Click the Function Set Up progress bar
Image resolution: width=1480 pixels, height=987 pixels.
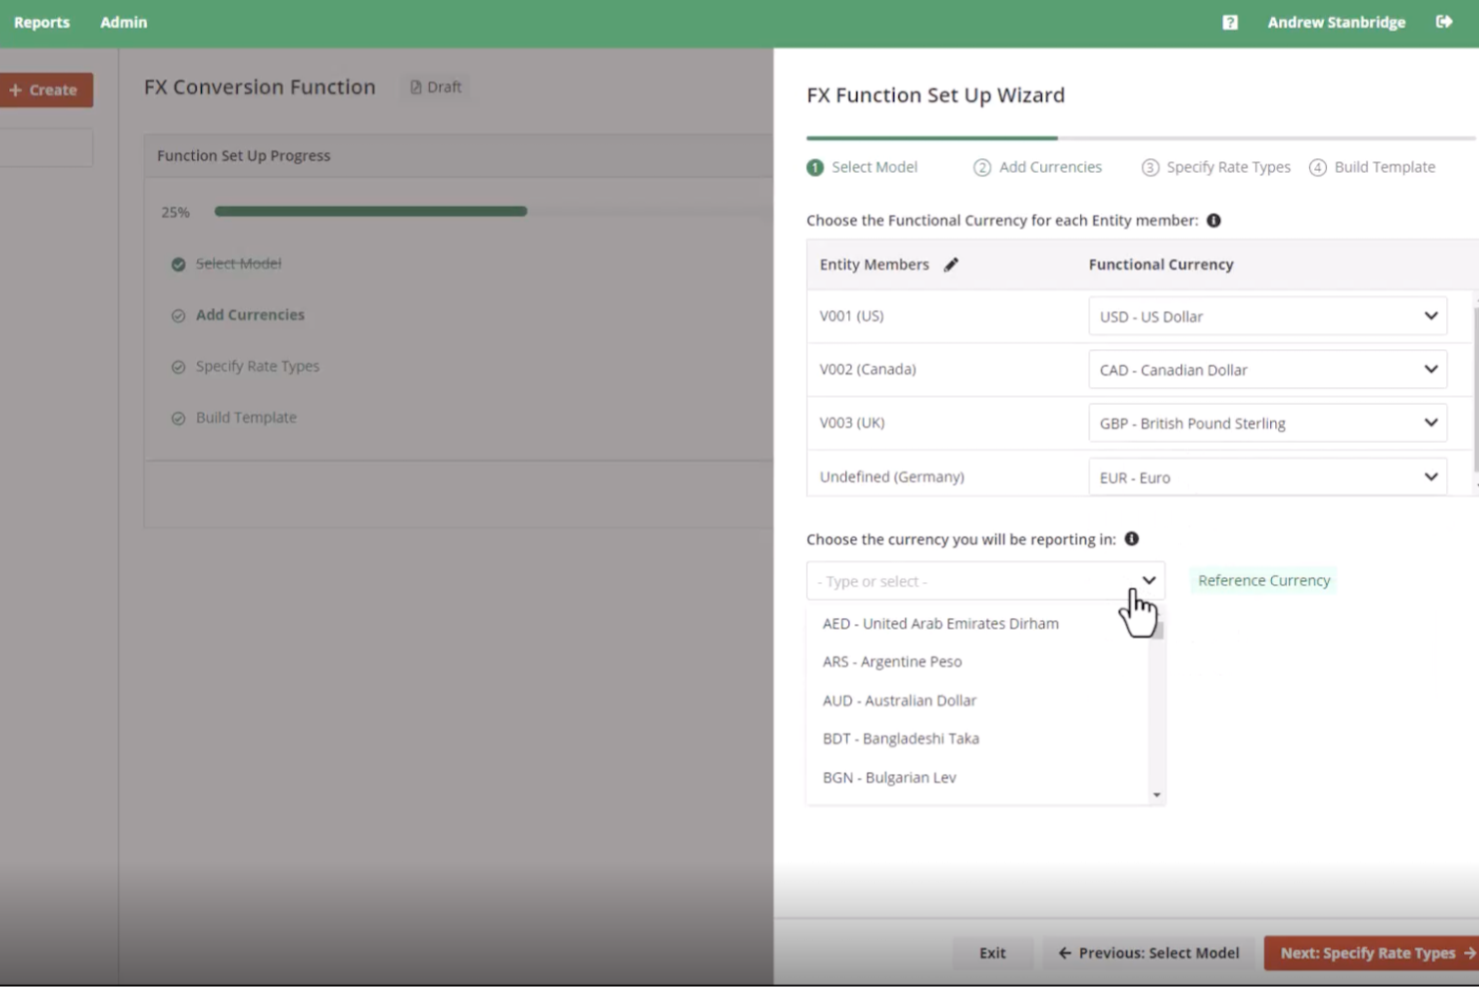[370, 212]
